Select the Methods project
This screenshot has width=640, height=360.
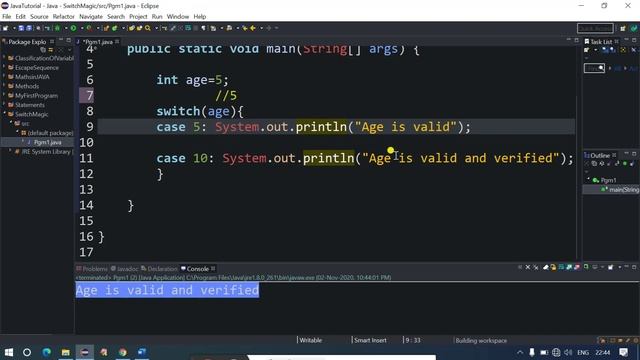click(x=27, y=86)
